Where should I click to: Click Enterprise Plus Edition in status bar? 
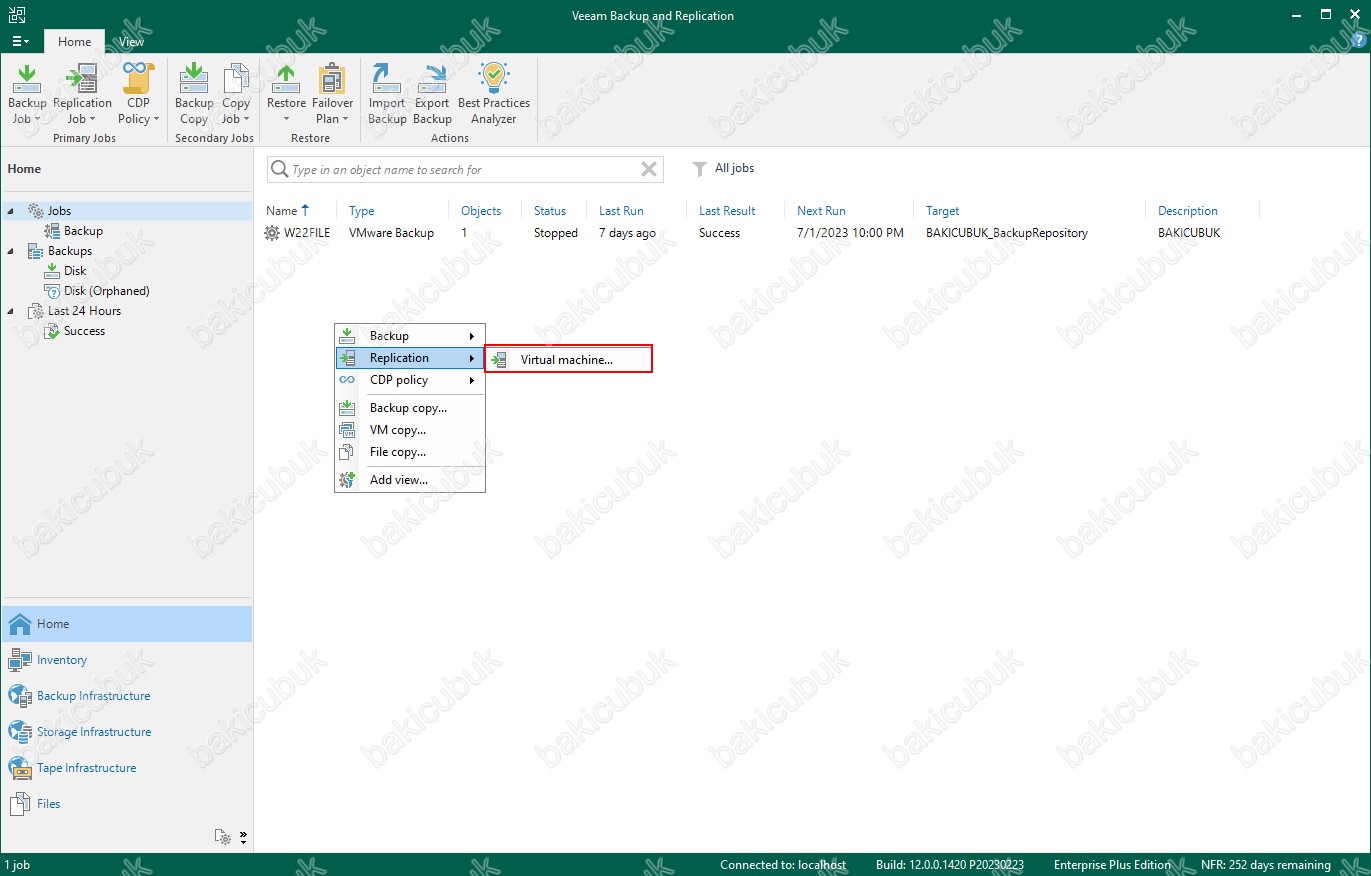coord(1112,865)
